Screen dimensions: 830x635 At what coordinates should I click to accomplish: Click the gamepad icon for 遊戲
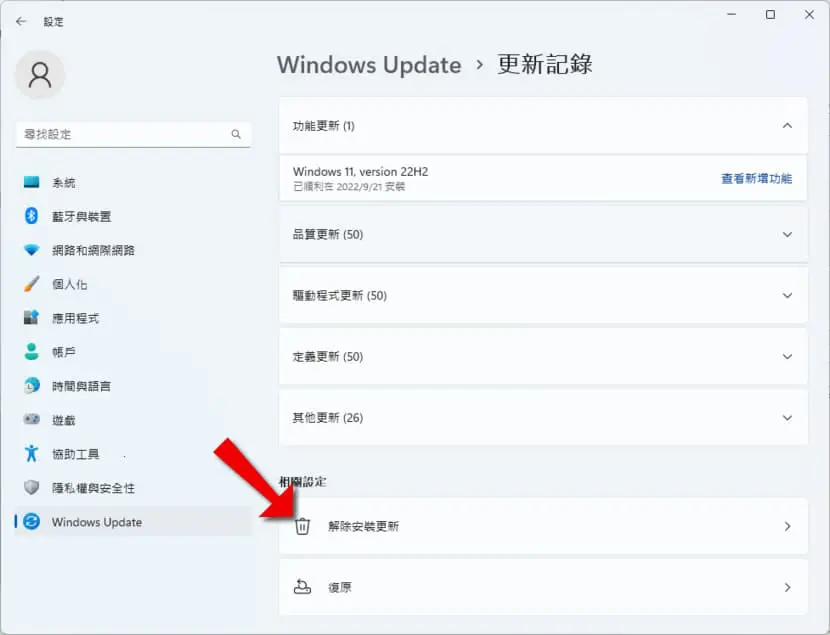31,419
